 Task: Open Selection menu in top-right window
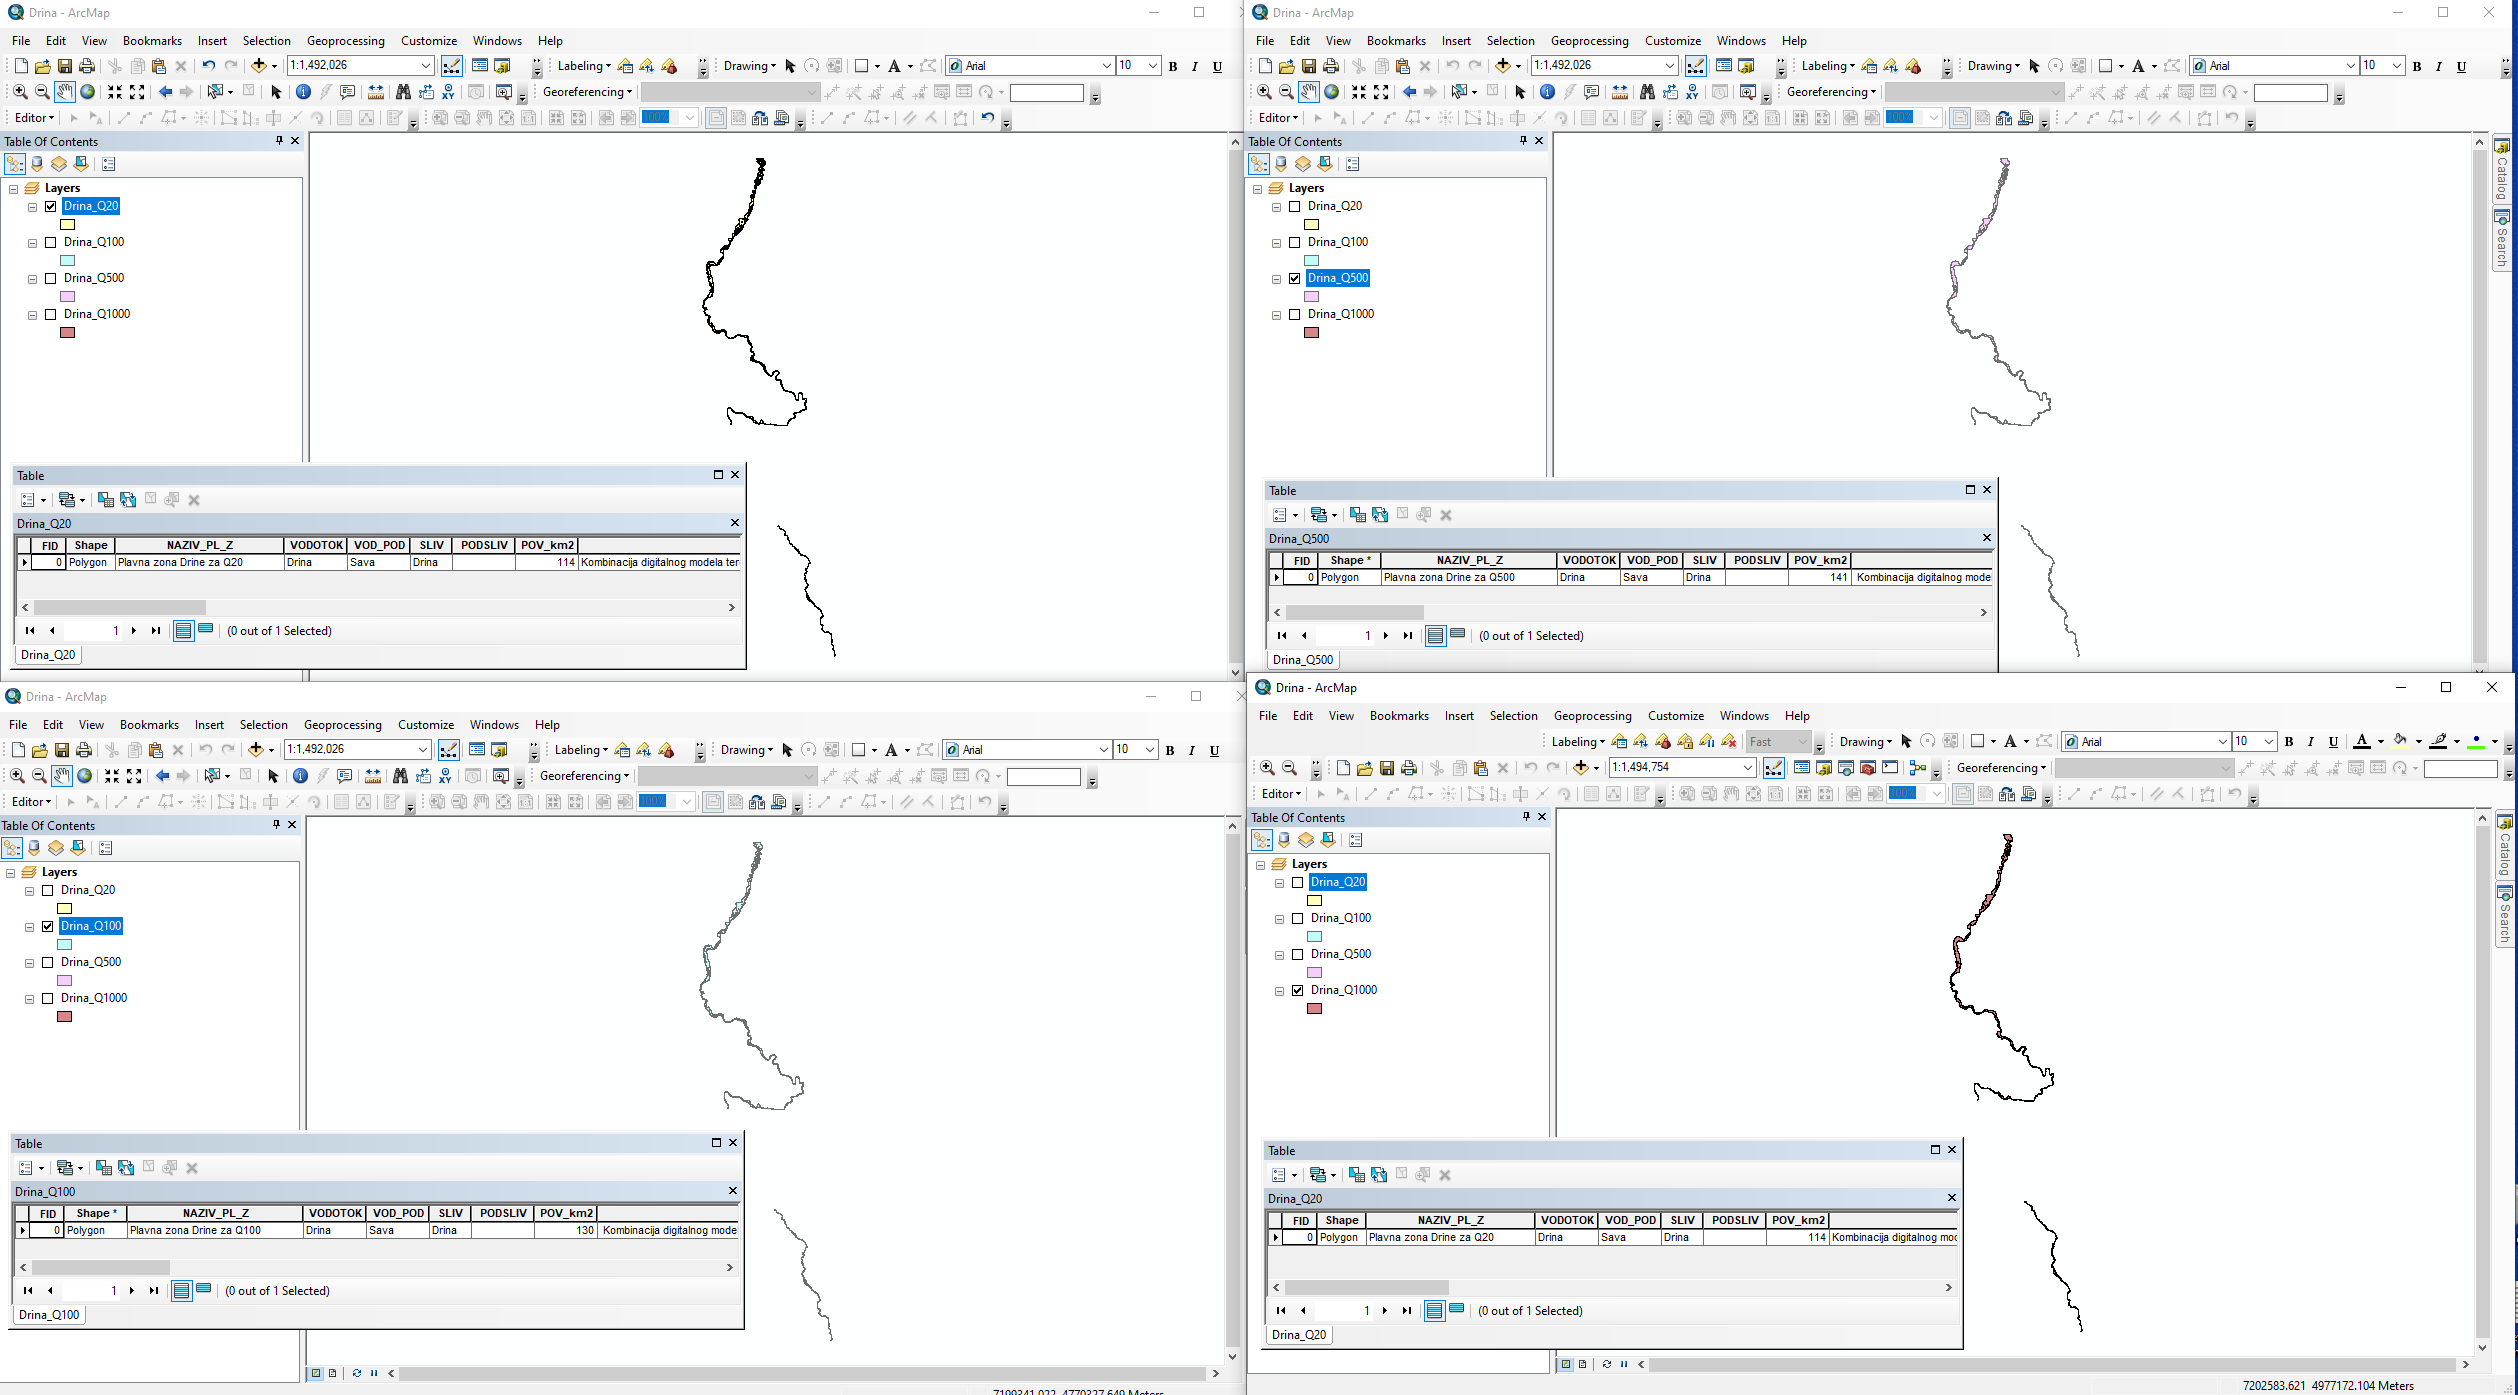tap(1510, 41)
